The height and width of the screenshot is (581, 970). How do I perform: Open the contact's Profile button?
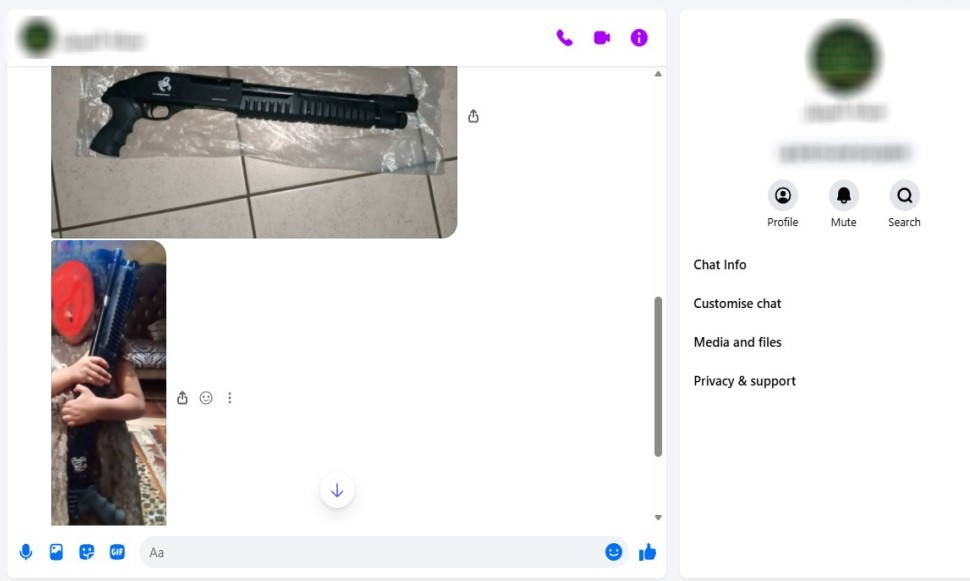[x=782, y=196]
